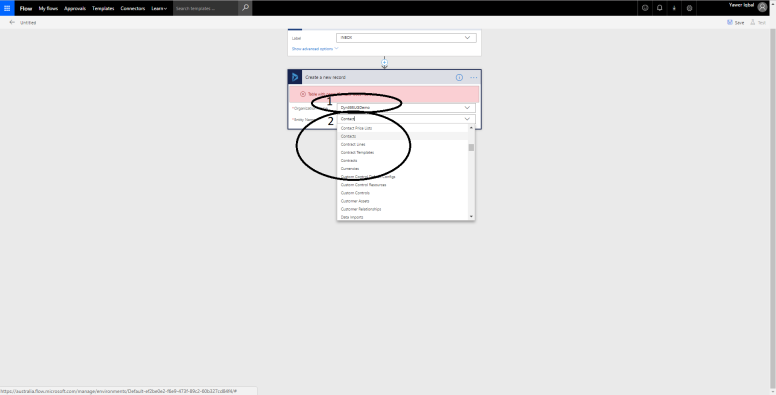Open the feedback smiley icon
This screenshot has width=776, height=395.
(x=645, y=8)
